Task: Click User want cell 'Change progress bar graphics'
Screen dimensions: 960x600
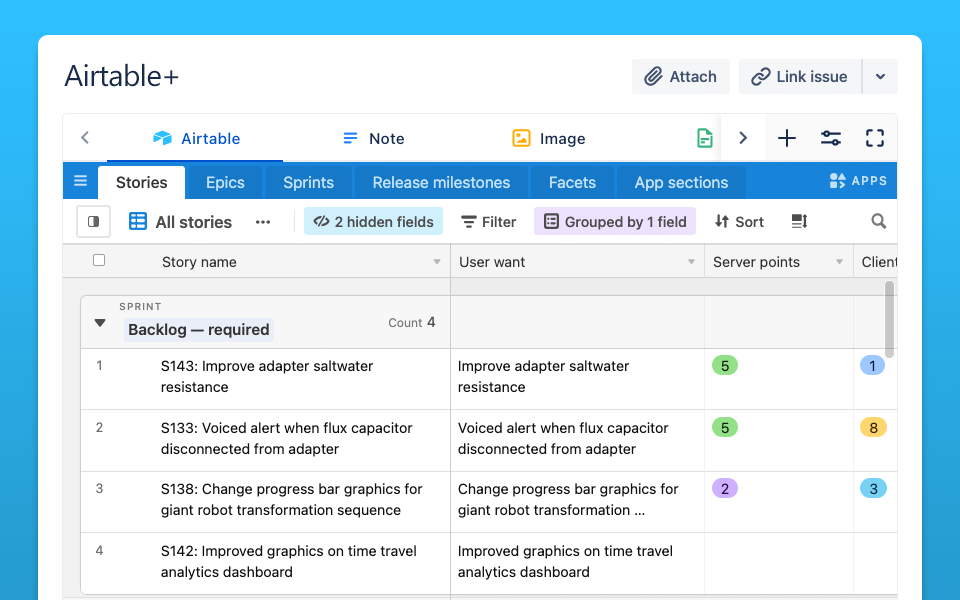Action: coord(577,502)
